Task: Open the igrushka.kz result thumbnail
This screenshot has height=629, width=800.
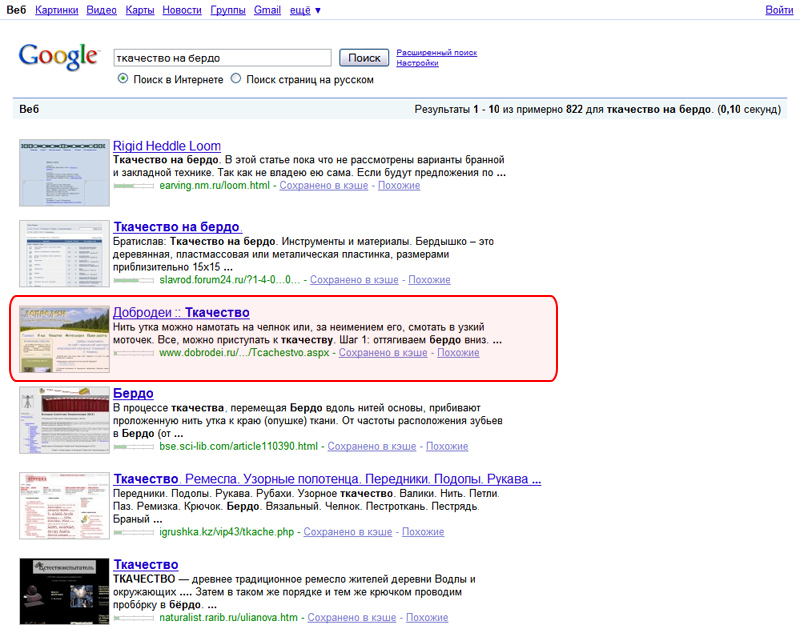Action: click(x=64, y=506)
